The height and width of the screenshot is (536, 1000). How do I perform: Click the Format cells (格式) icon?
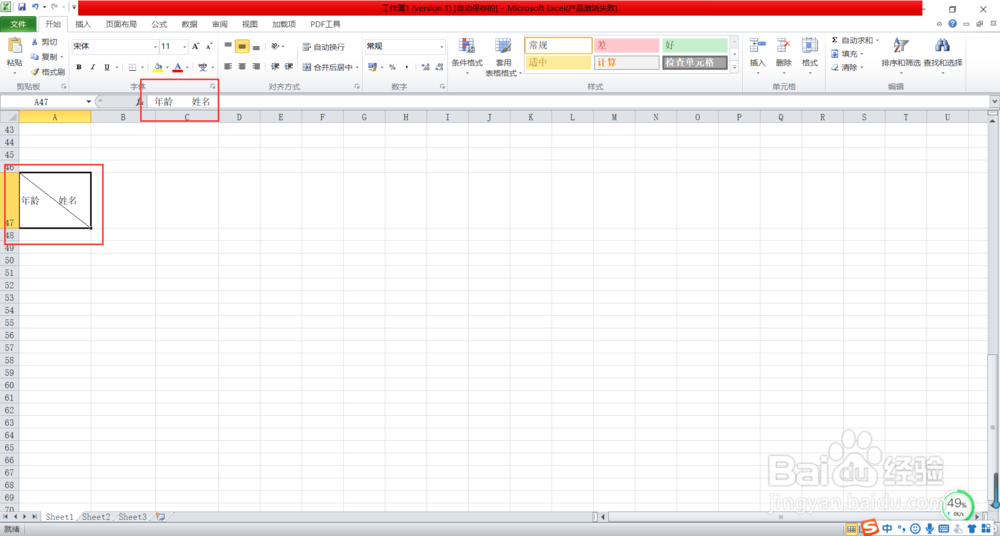click(810, 46)
